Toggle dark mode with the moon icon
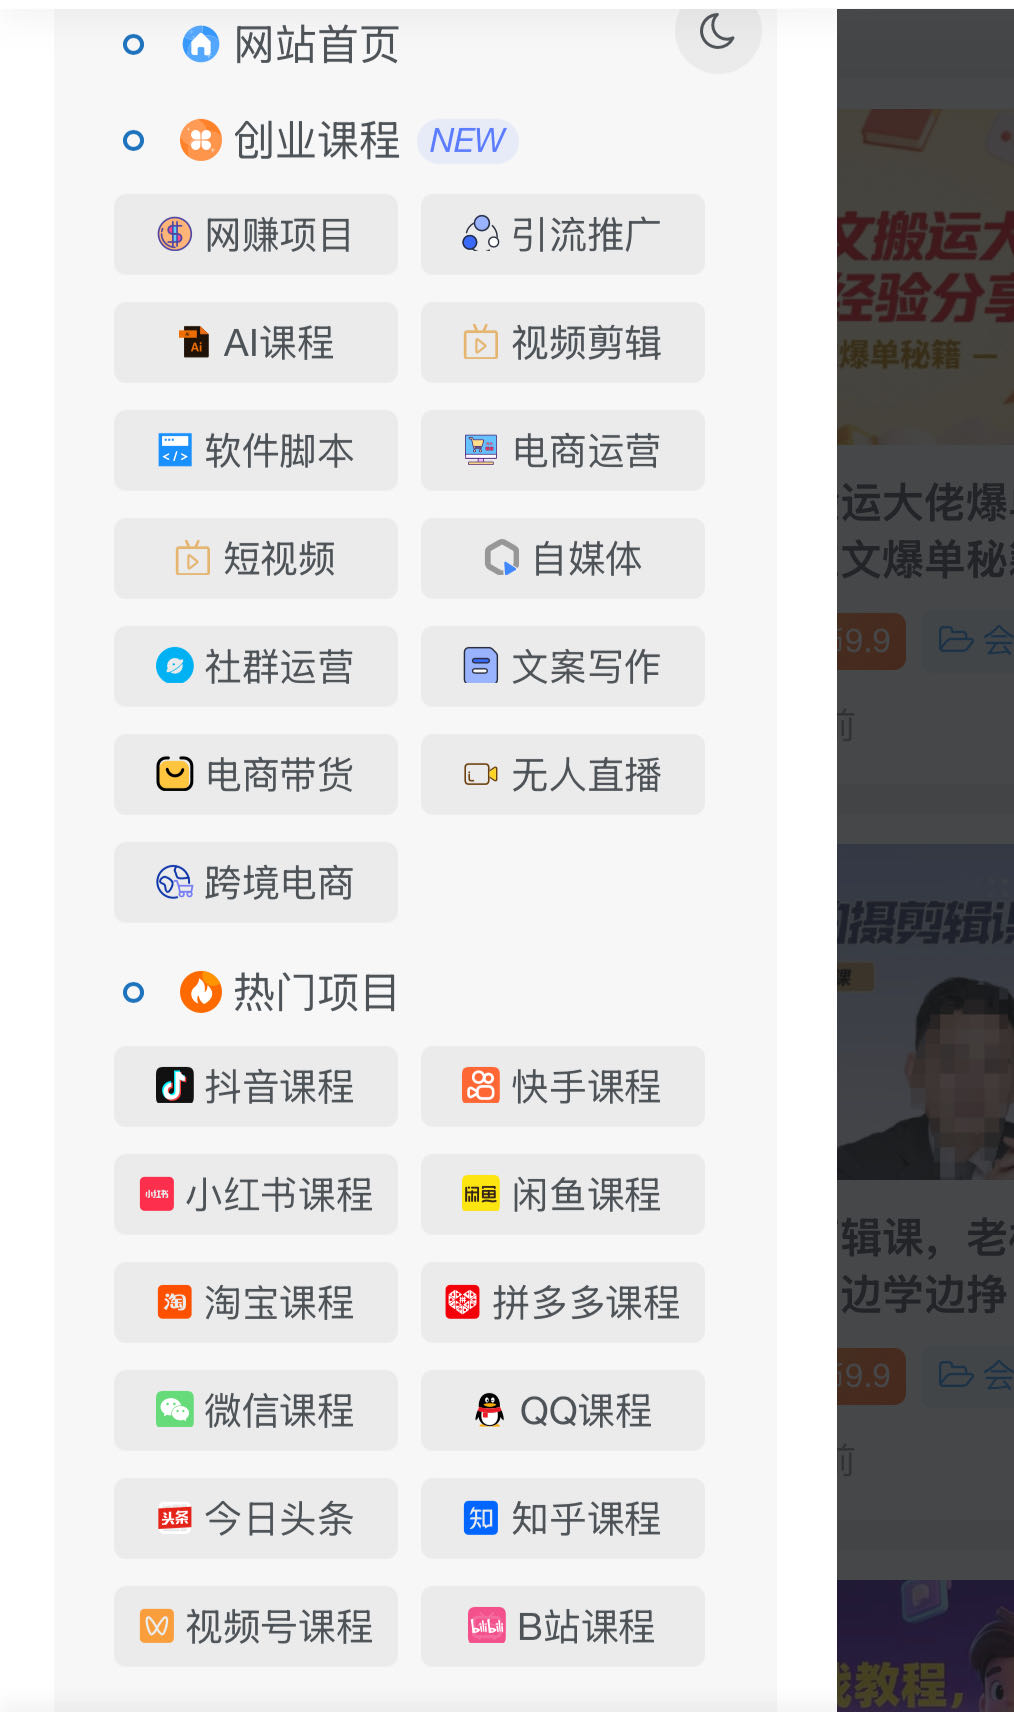 pos(718,31)
